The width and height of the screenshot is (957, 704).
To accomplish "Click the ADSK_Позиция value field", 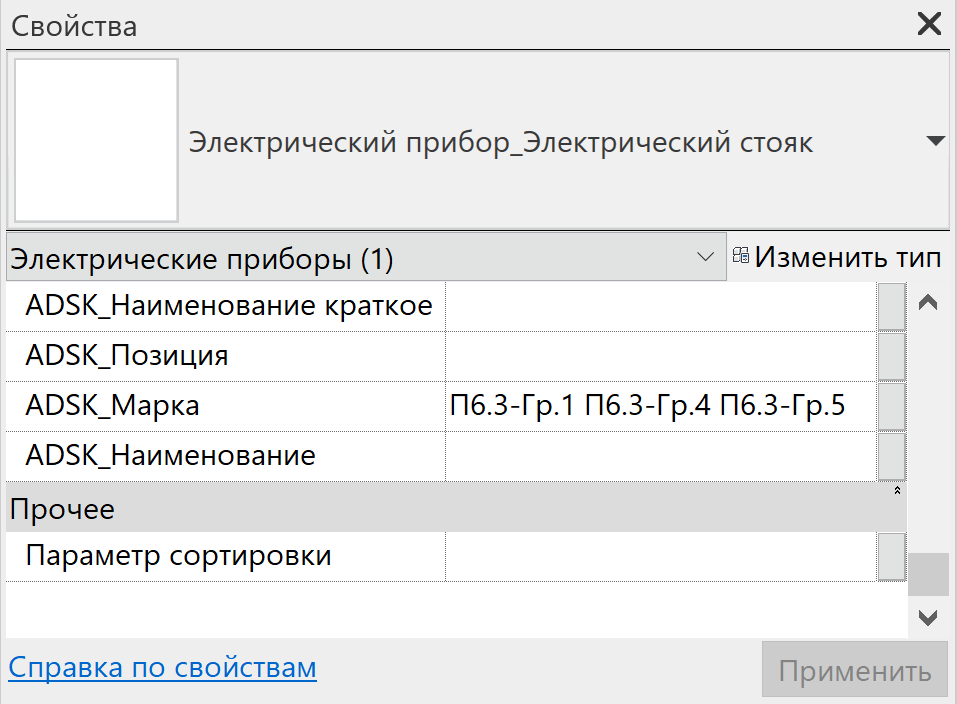I will pos(661,357).
